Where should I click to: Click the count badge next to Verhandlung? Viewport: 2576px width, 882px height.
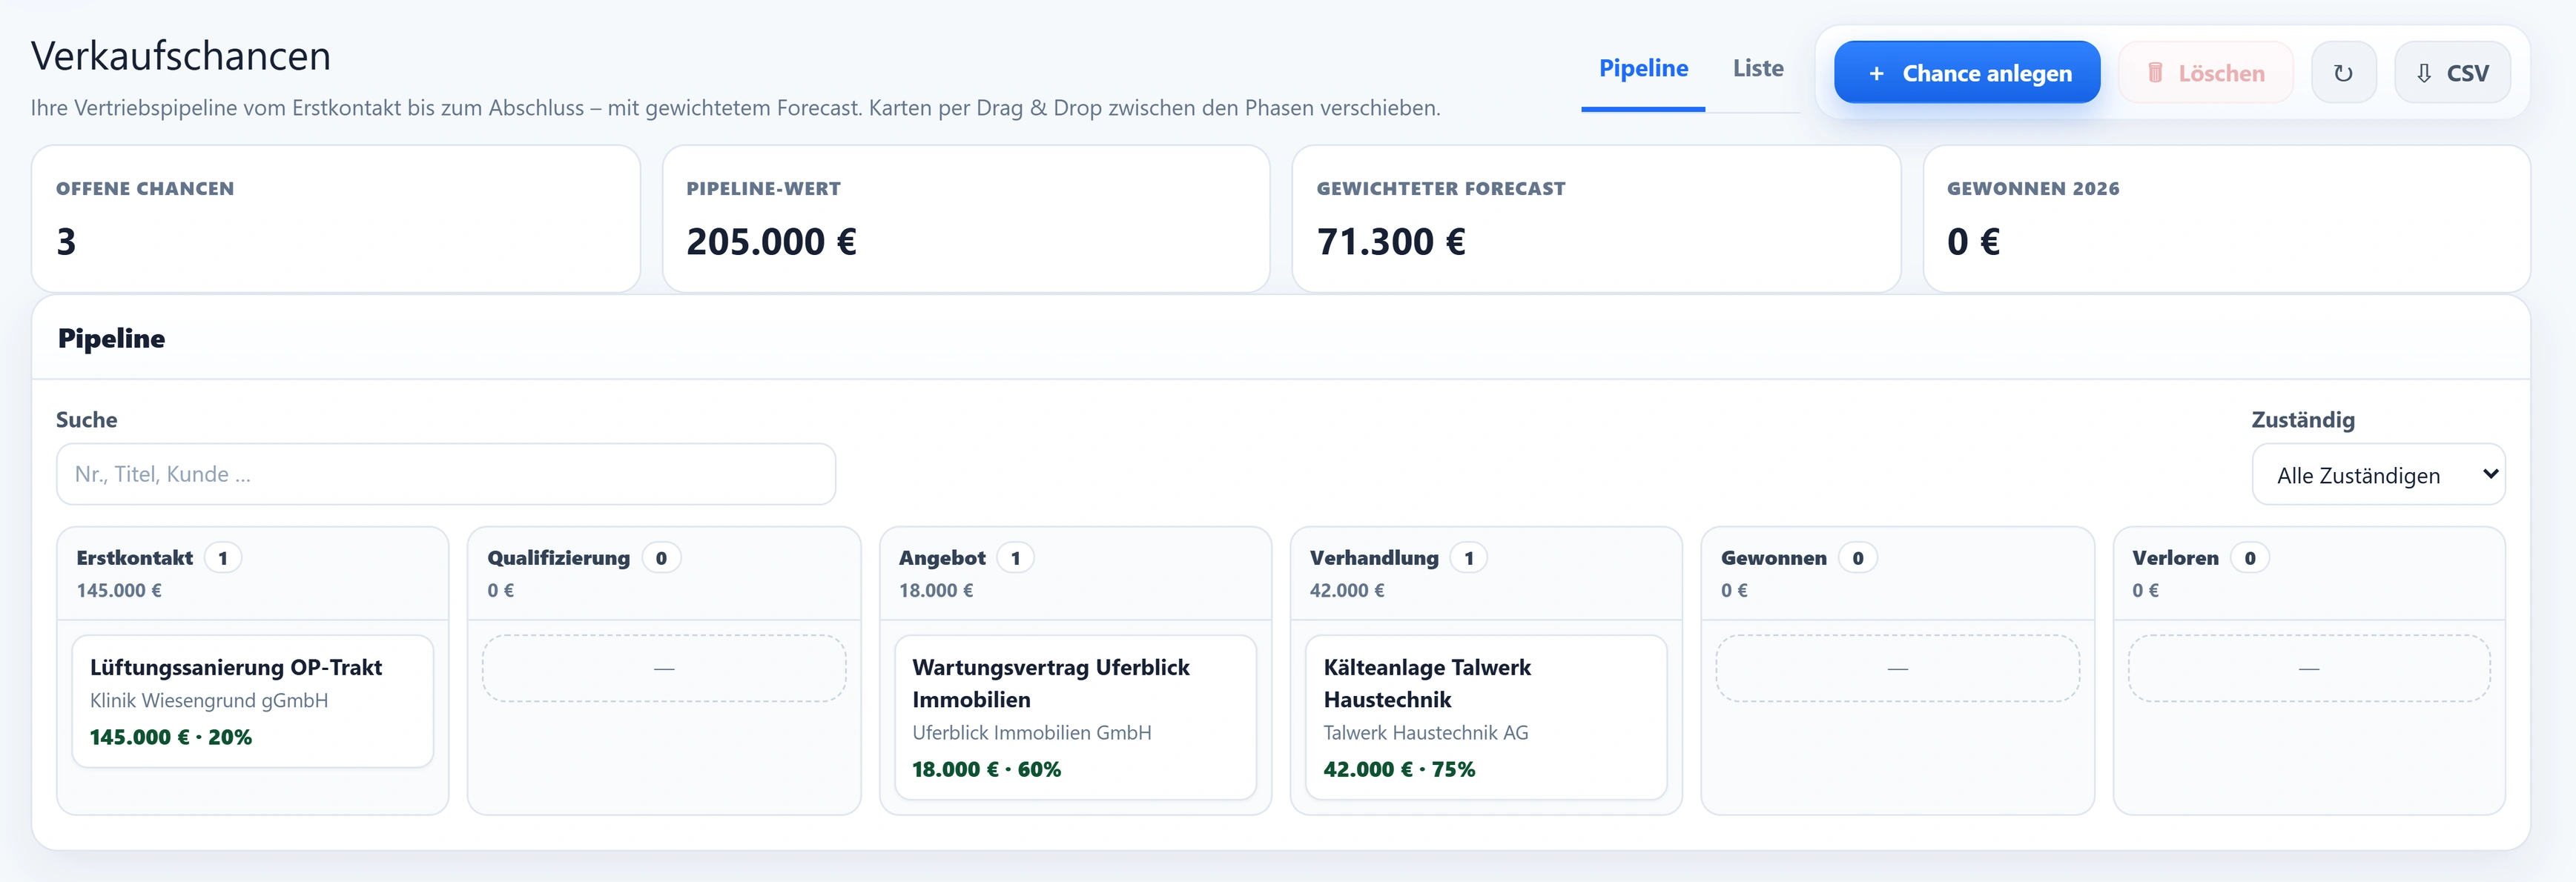[1469, 558]
